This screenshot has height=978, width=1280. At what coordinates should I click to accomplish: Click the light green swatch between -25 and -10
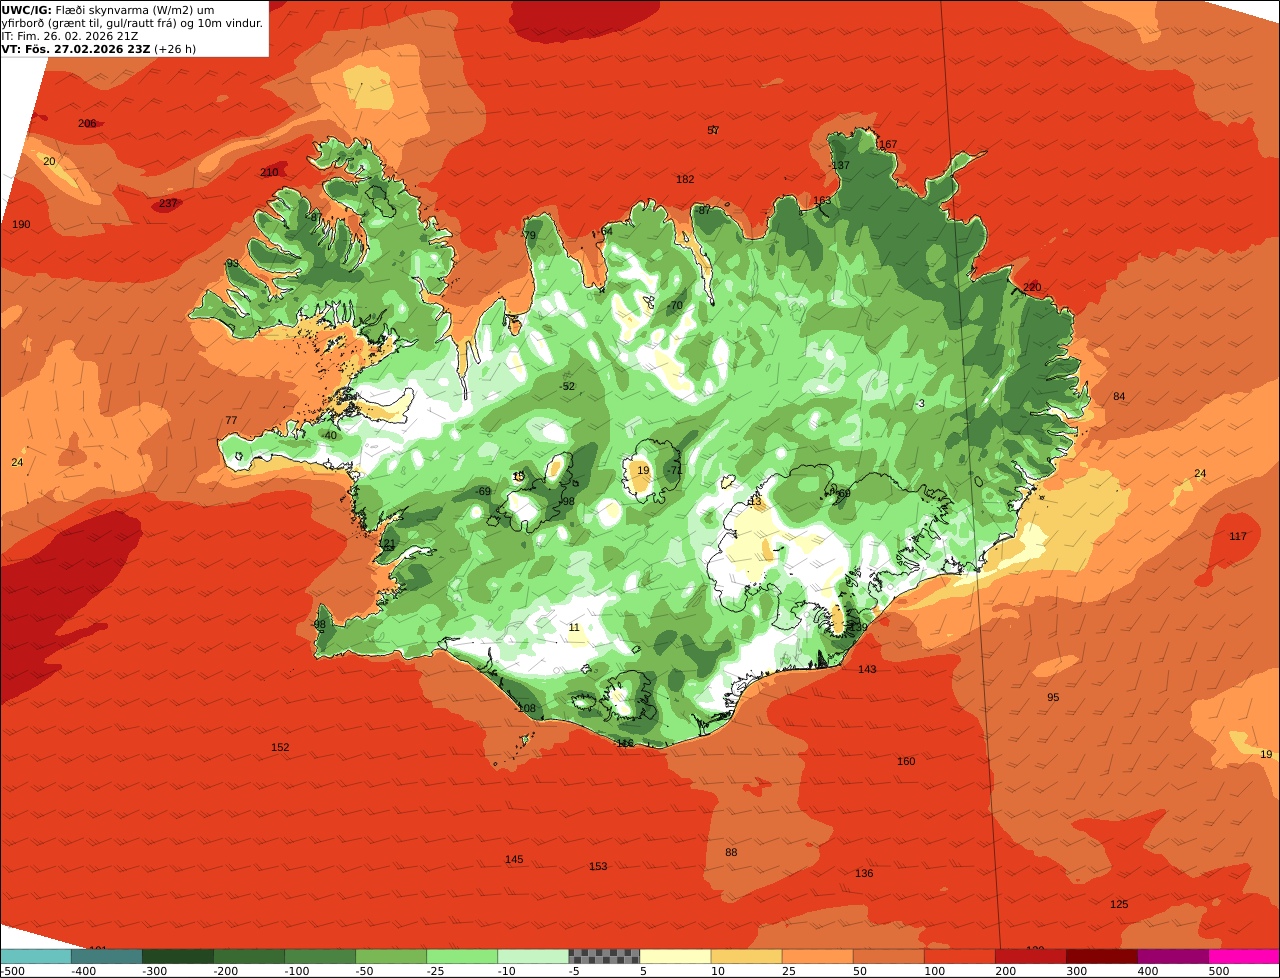tap(462, 956)
